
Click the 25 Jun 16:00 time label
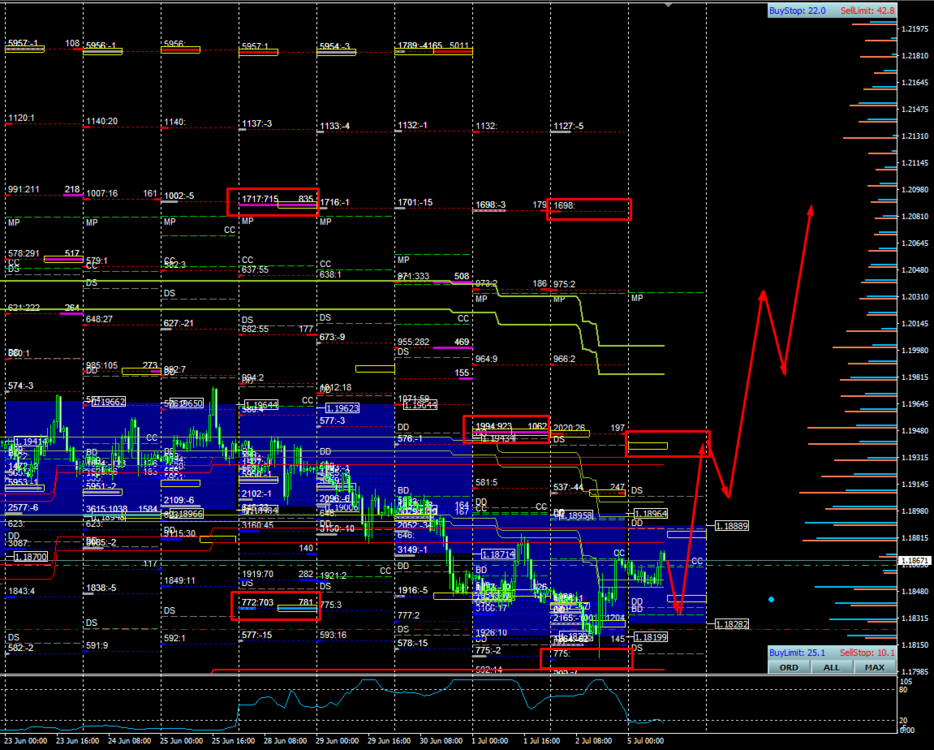(234, 741)
